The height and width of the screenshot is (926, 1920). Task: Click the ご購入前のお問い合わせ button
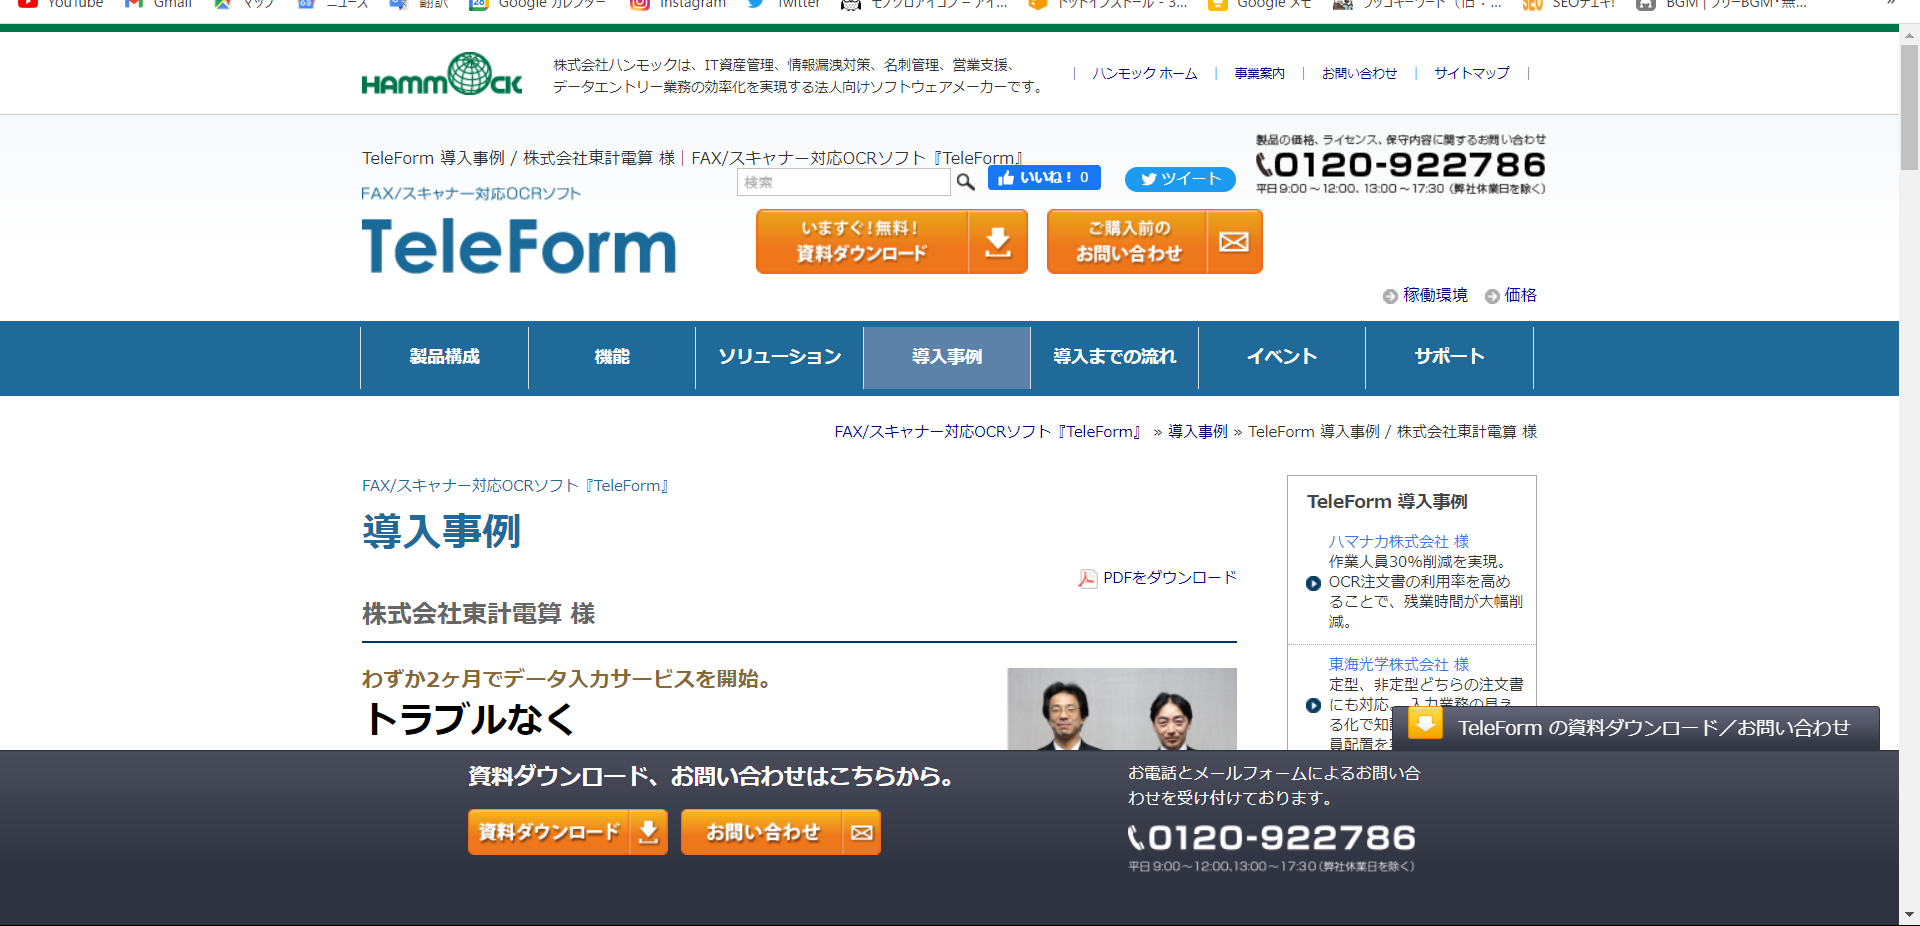[x=1154, y=242]
